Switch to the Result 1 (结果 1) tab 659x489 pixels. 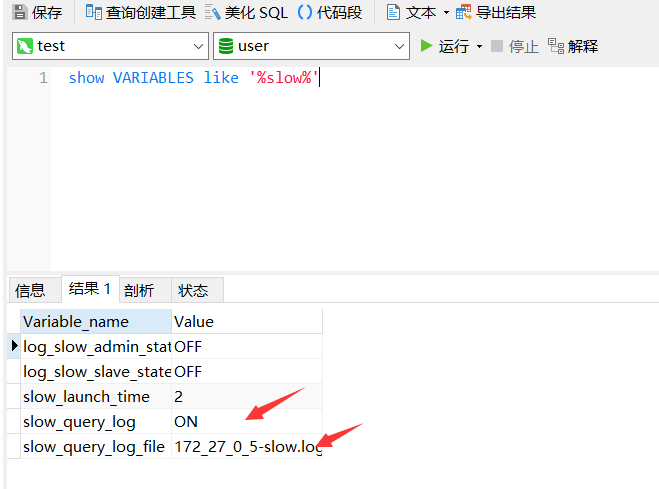(90, 289)
